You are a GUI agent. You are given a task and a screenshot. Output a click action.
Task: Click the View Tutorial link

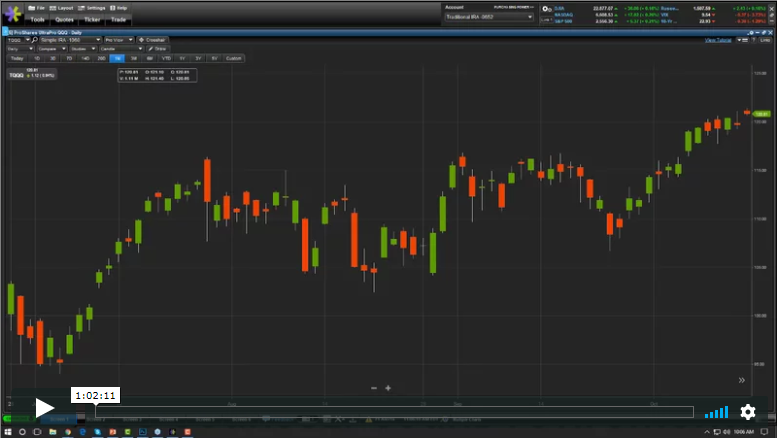(718, 40)
